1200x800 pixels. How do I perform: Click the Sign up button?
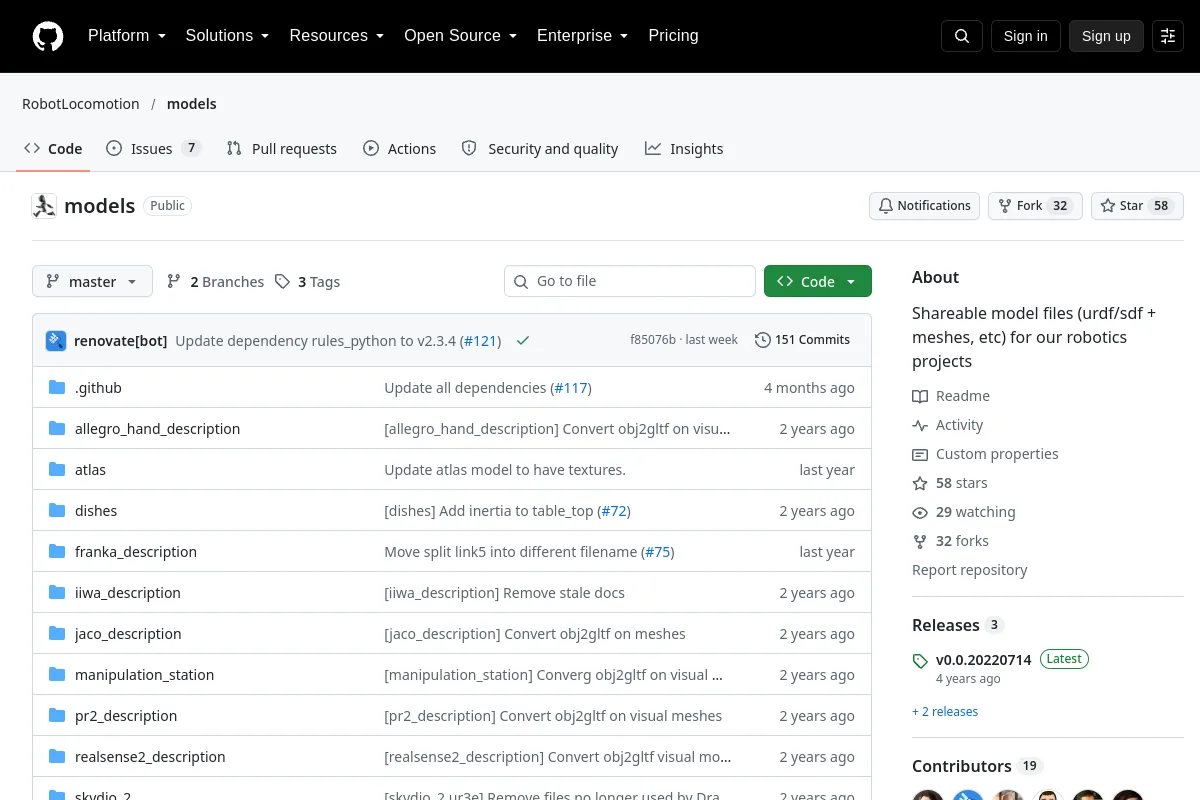tap(1106, 36)
